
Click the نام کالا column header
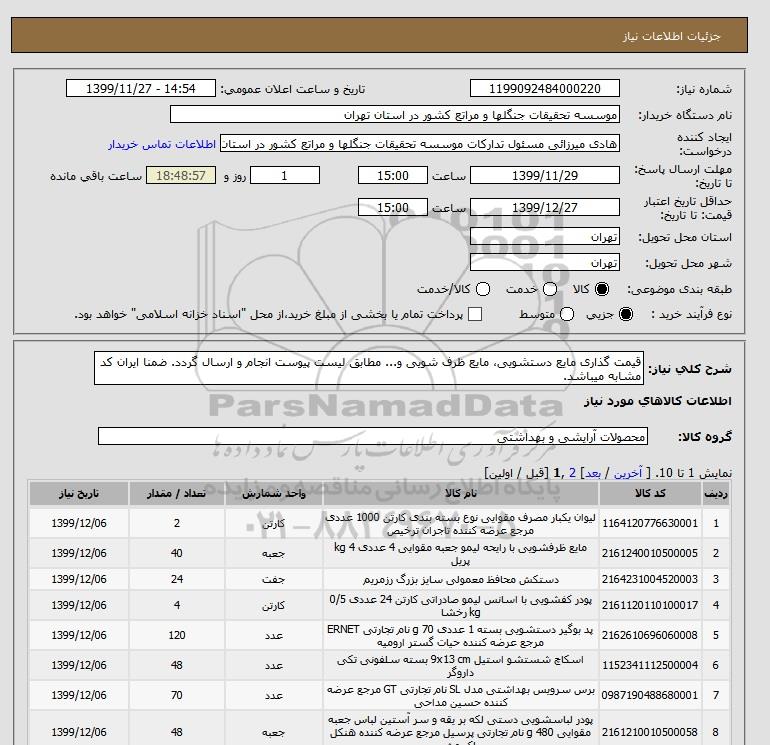click(x=461, y=494)
